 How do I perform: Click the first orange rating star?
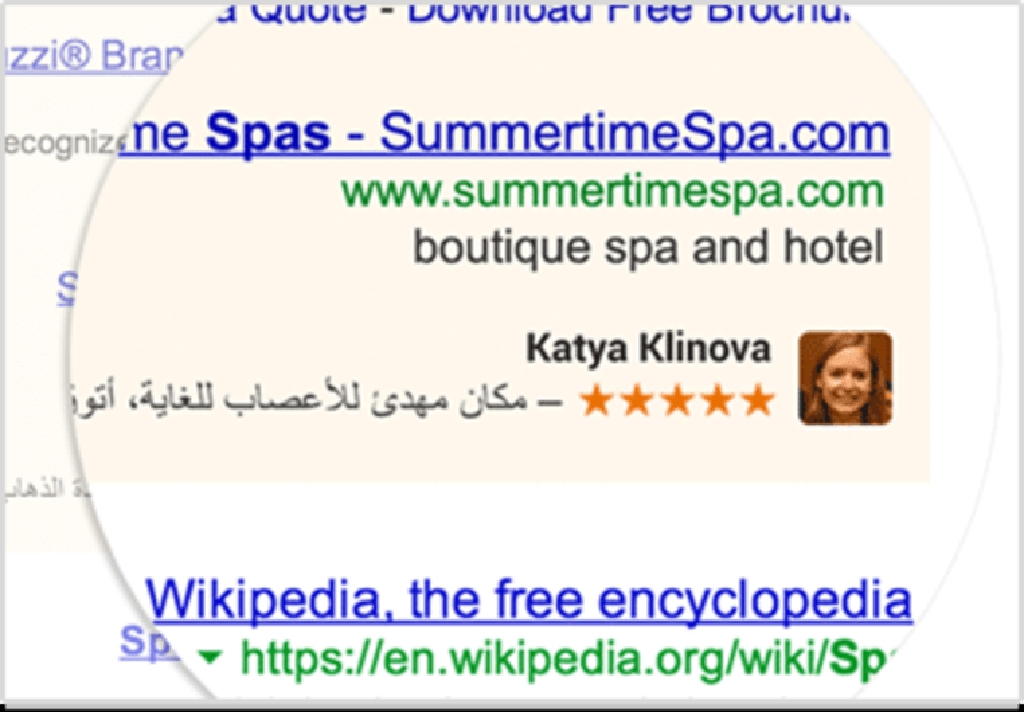[596, 400]
